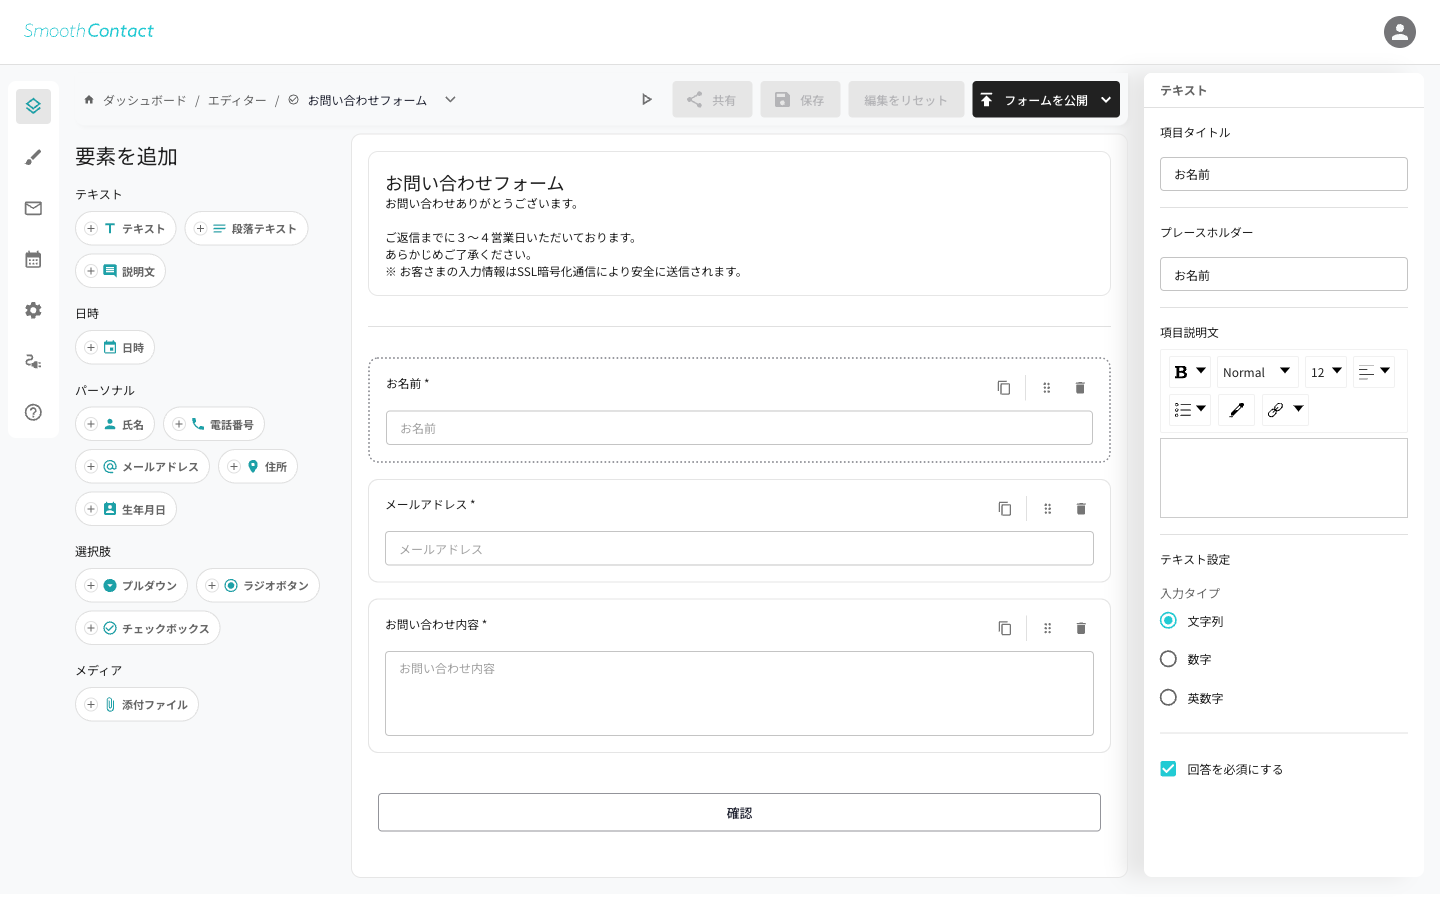Viewport: 1440px width, 900px height.
Task: Go to ダッシュボード breadcrumb
Action: click(x=144, y=101)
